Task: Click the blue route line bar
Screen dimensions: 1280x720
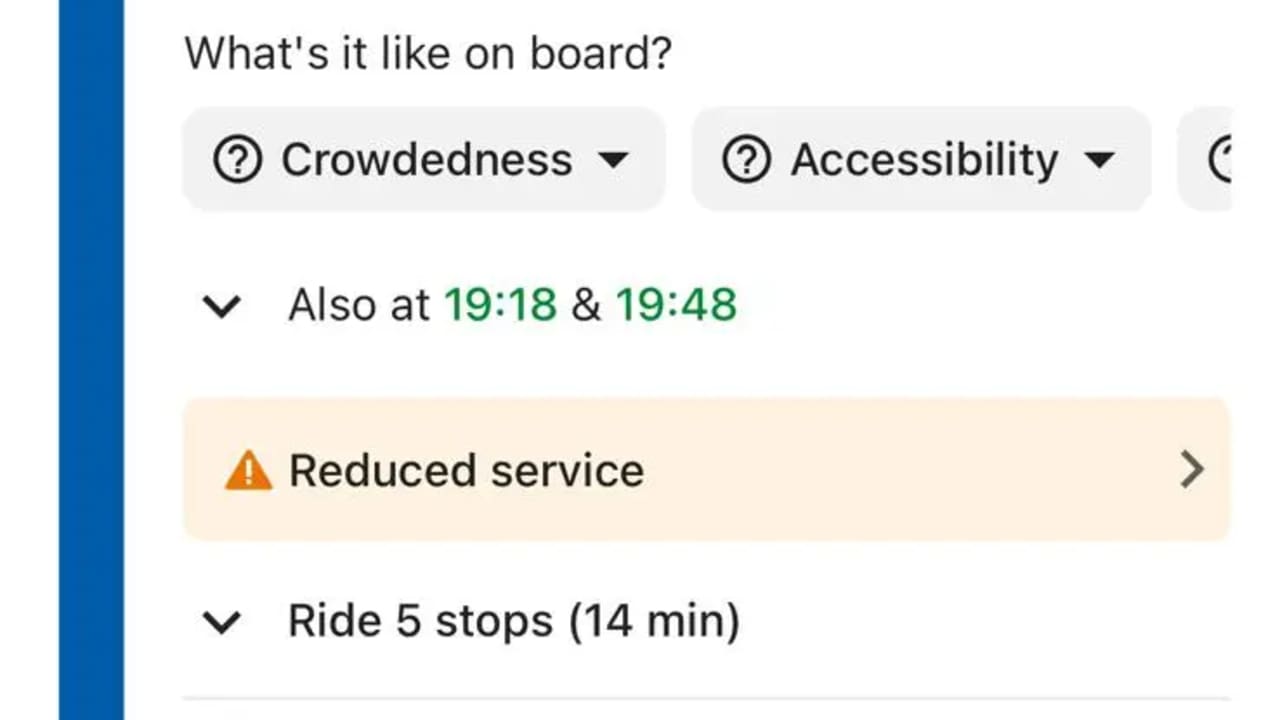Action: (92, 360)
